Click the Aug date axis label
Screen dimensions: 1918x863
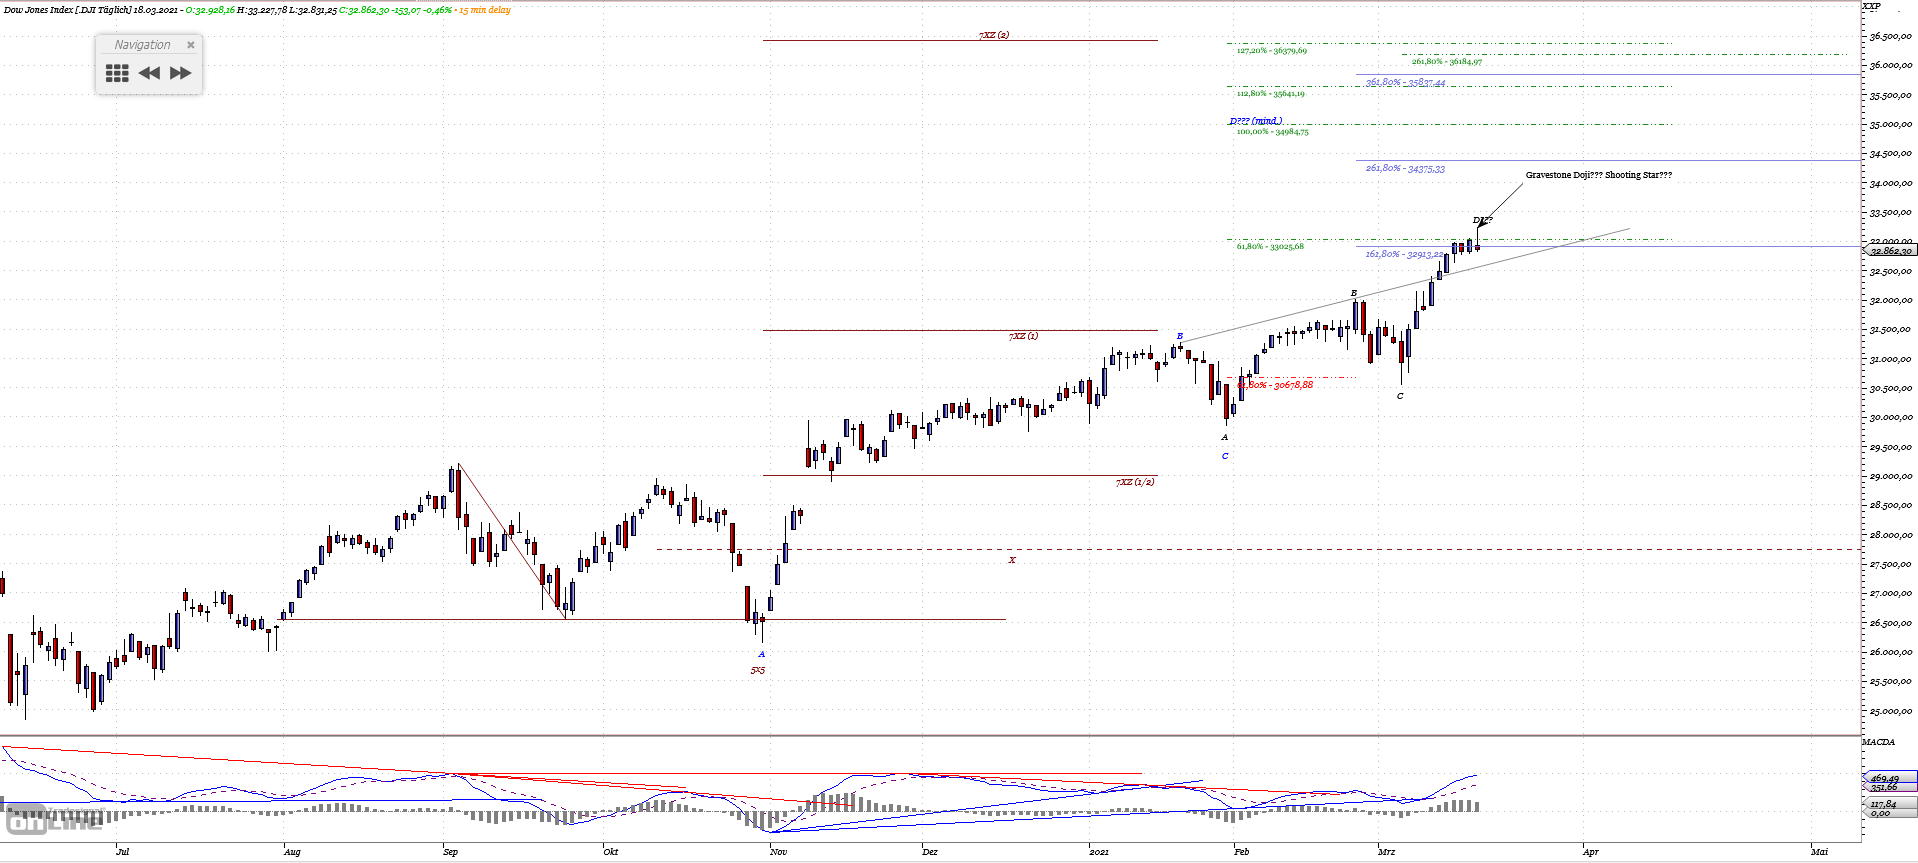click(x=292, y=852)
